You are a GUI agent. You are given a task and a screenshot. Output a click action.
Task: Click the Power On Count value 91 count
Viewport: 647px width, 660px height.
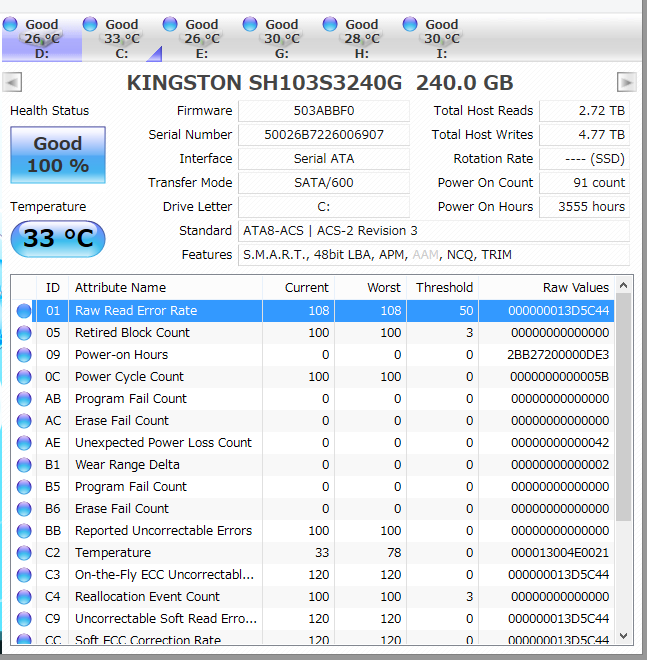click(584, 183)
